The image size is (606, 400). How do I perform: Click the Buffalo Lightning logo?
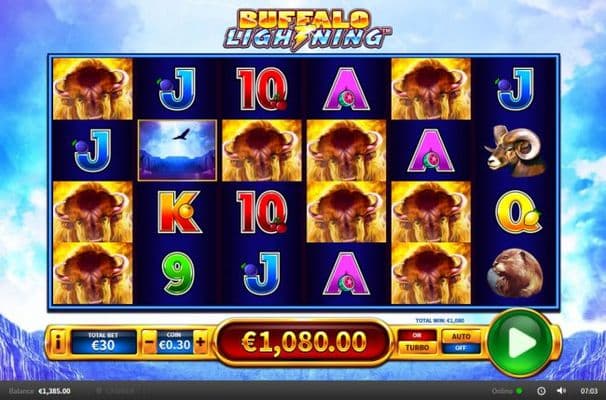click(307, 30)
